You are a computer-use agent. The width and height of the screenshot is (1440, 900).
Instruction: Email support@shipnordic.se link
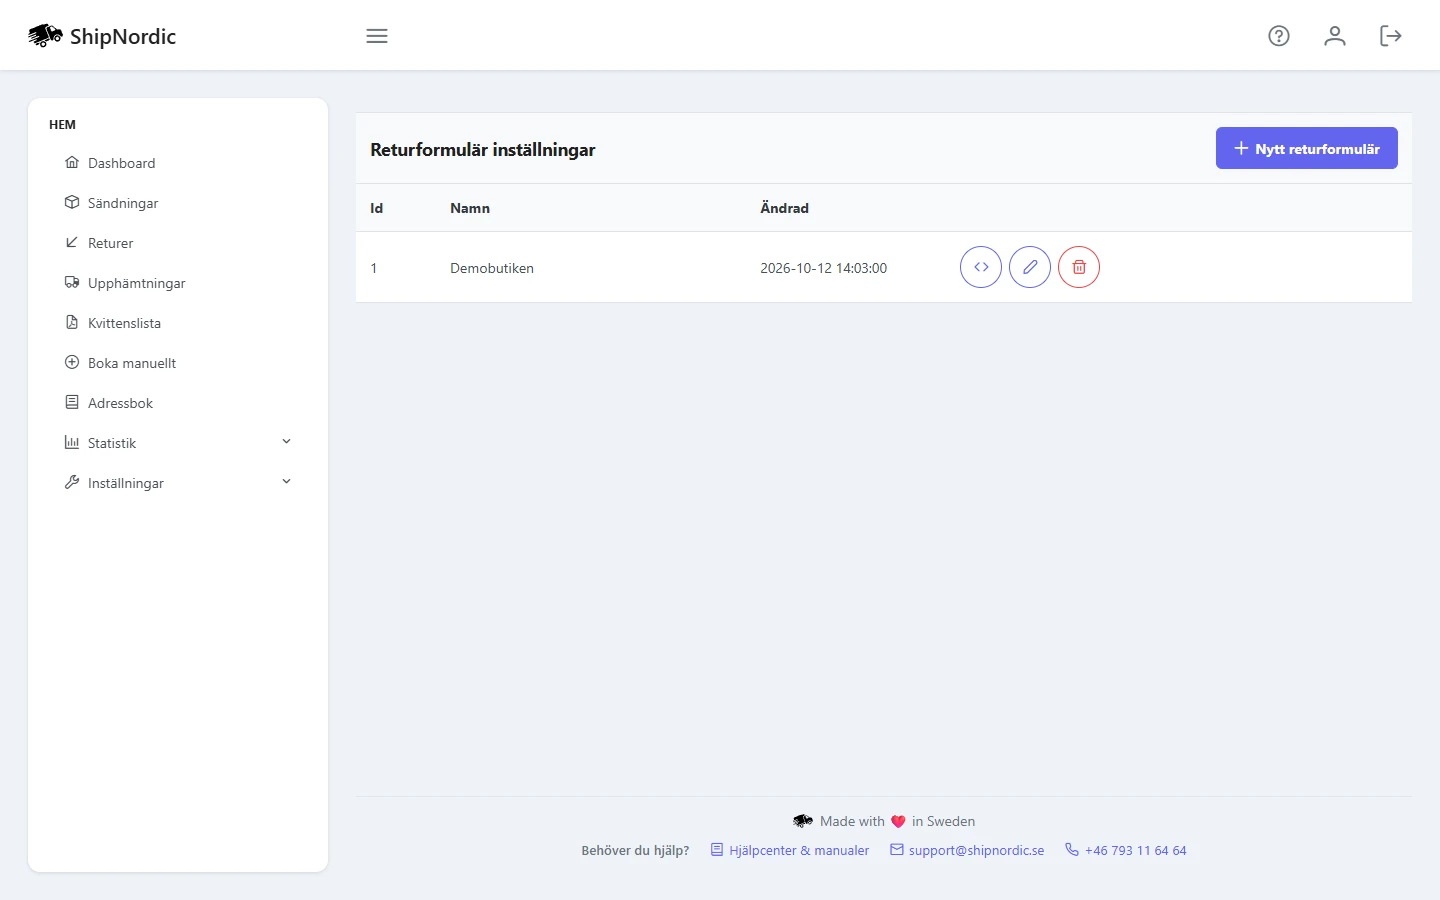(x=967, y=850)
